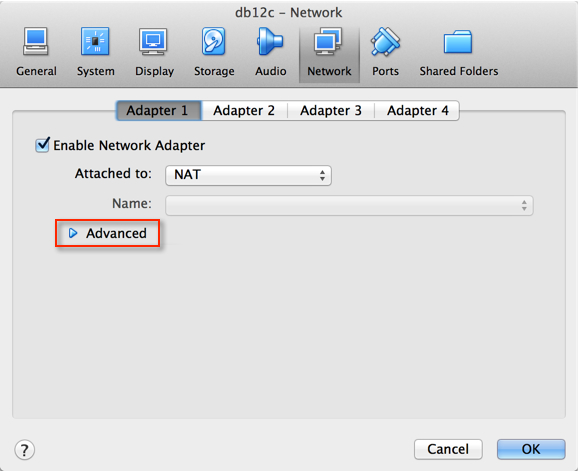Expand the Advanced disclosure triangle

coord(73,233)
